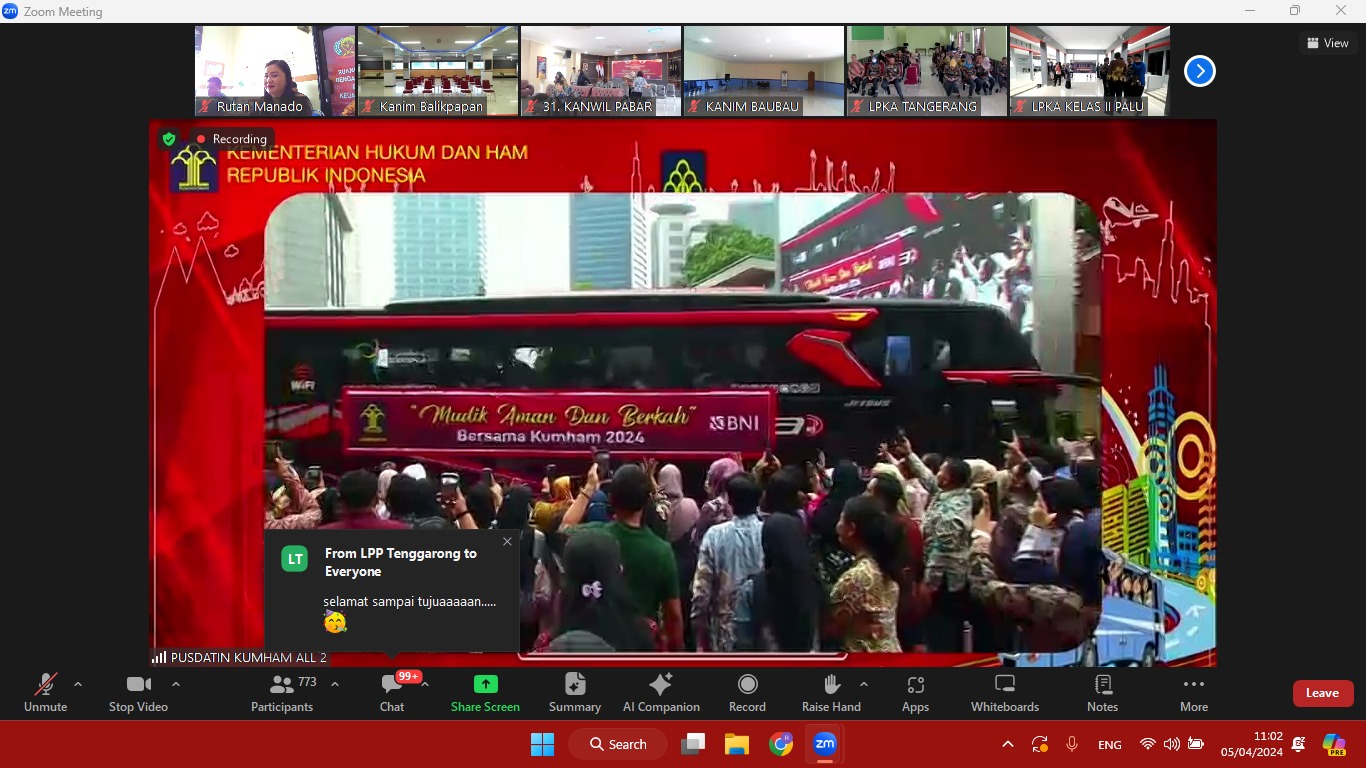
Task: Show the Participants list with 773 attendees
Action: coord(282,693)
